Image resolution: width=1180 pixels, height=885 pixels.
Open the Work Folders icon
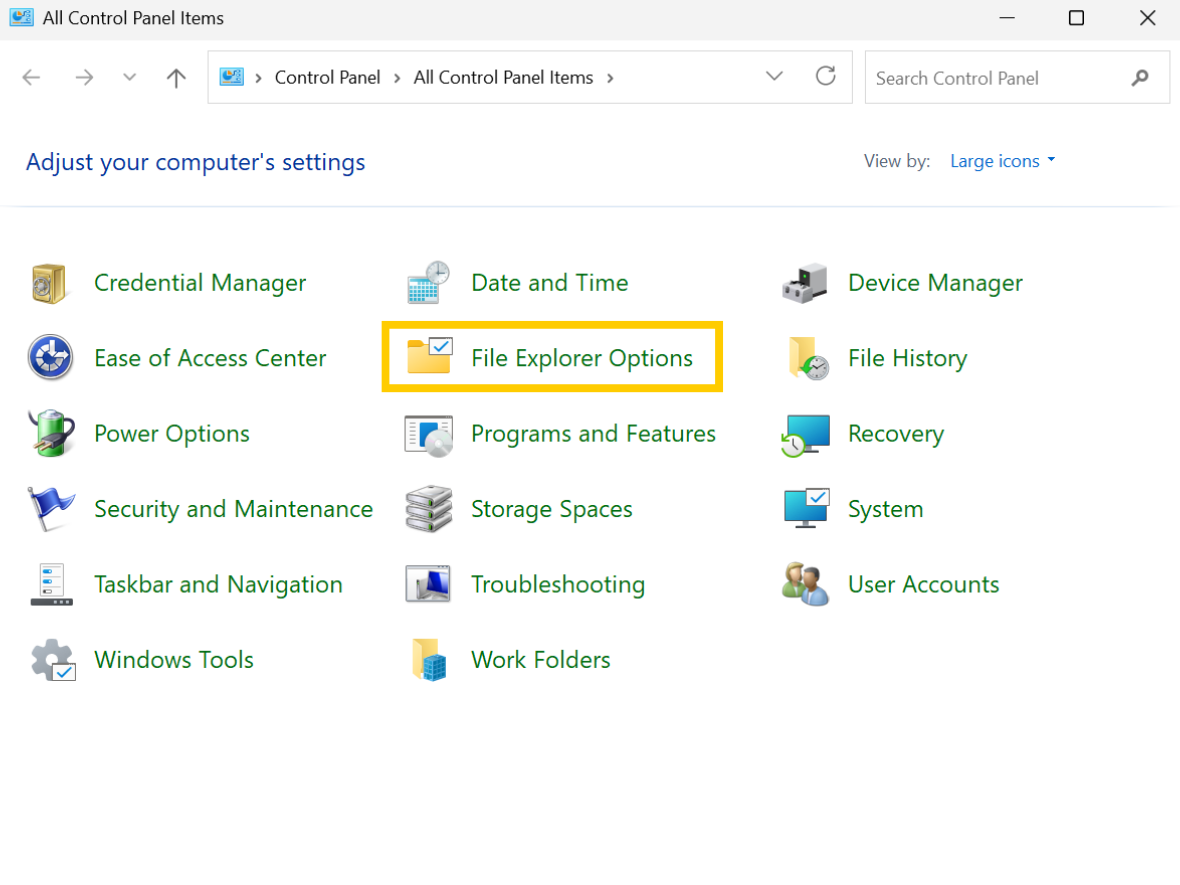pyautogui.click(x=430, y=660)
